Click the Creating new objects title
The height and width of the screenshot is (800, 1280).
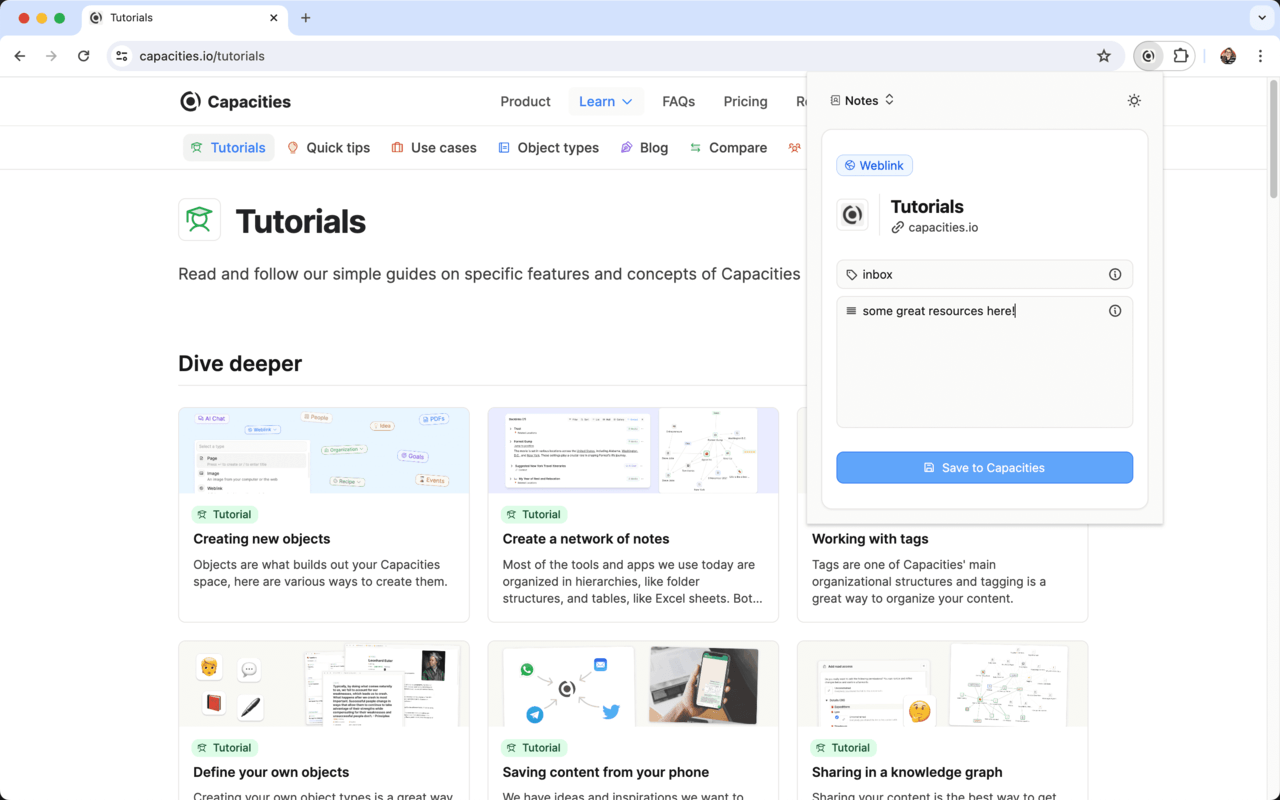[262, 539]
